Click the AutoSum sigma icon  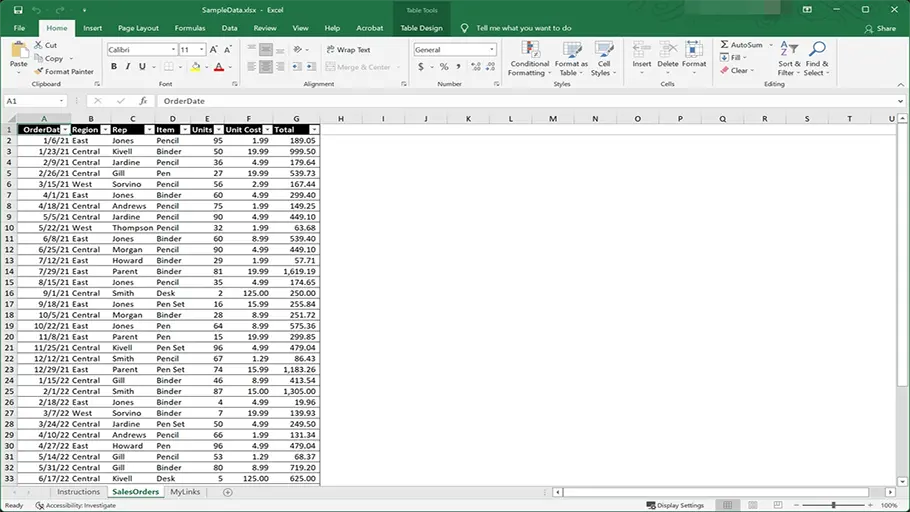click(724, 45)
